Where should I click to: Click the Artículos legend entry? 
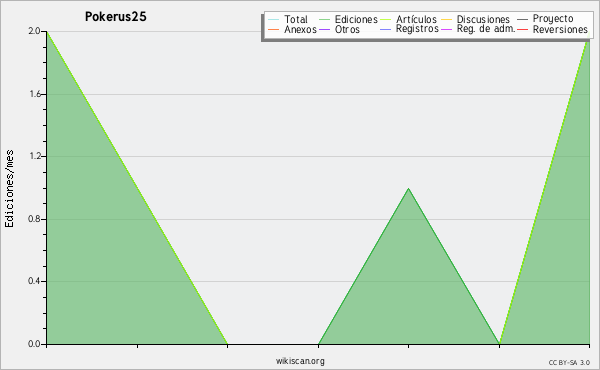click(x=408, y=19)
